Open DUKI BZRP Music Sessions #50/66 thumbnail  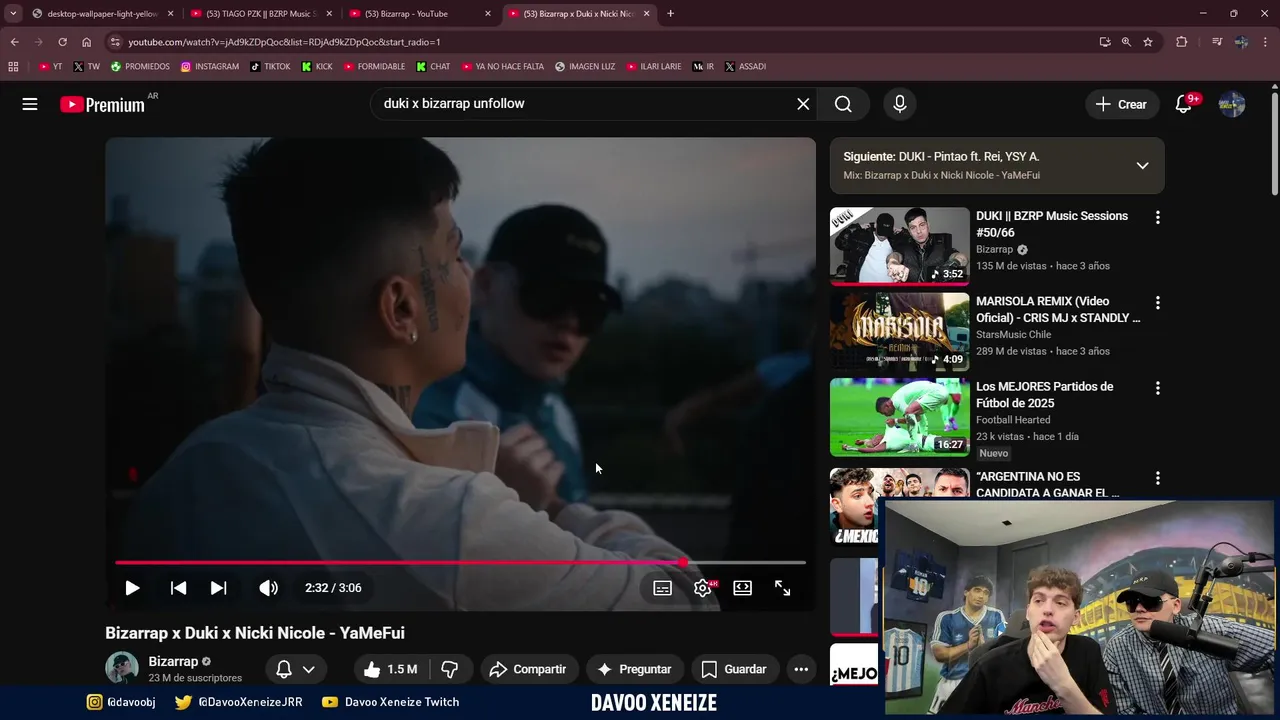pyautogui.click(x=900, y=246)
